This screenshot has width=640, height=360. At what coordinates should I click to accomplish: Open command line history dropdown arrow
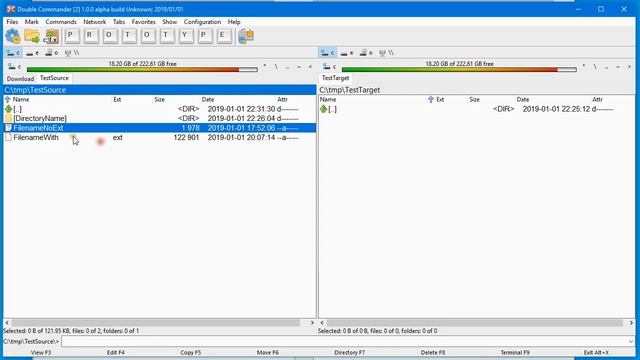click(x=631, y=341)
